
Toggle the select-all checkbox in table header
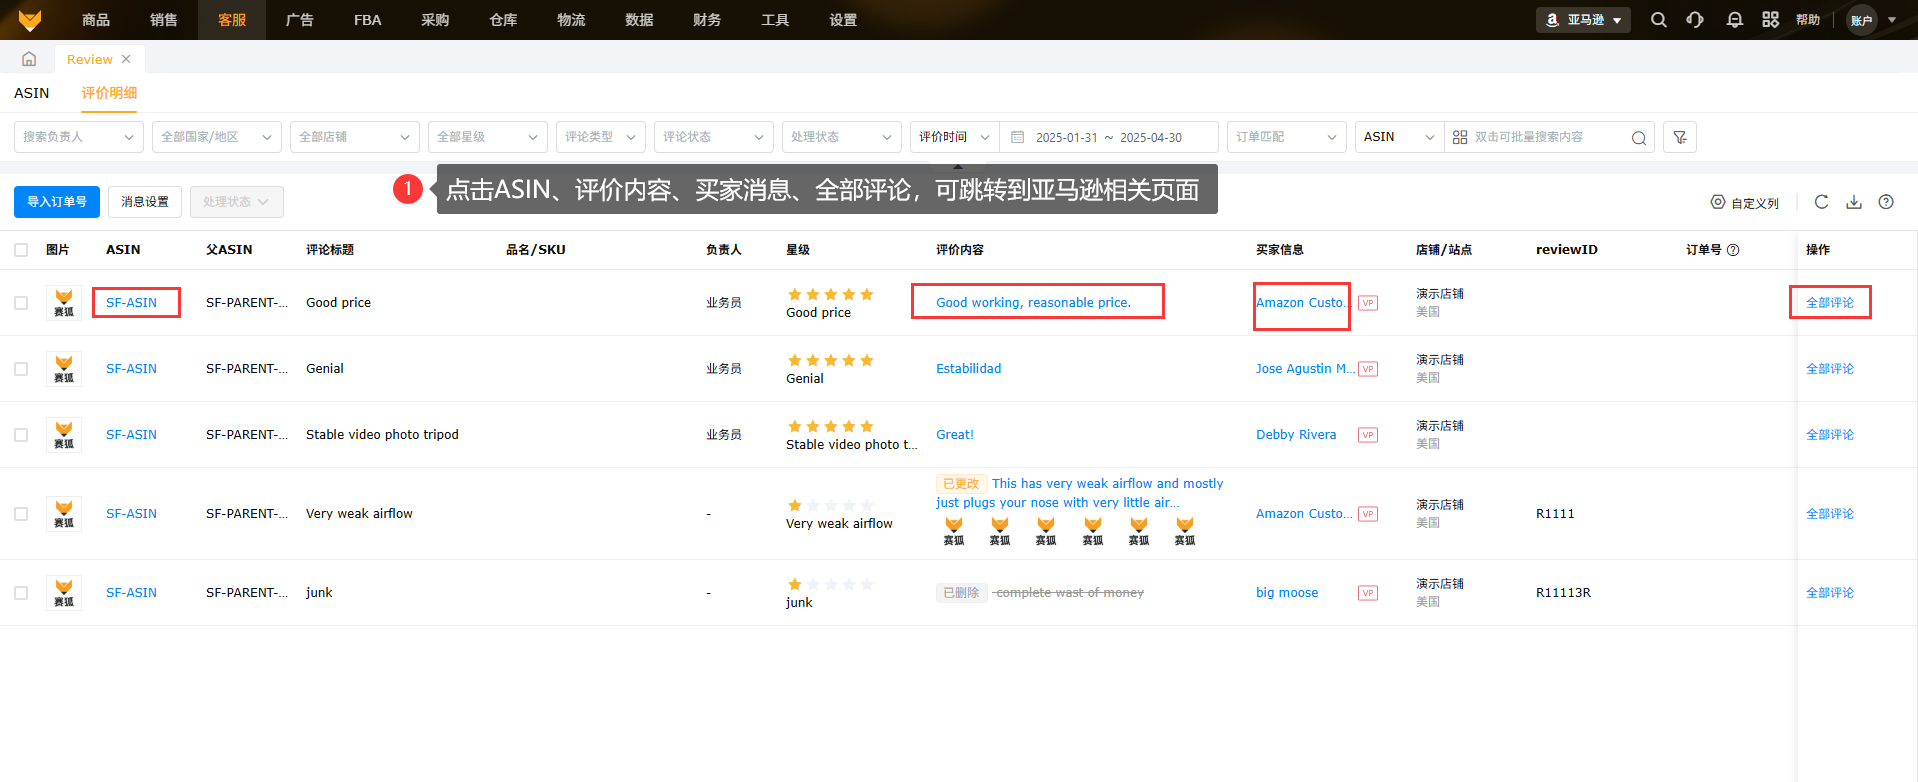click(21, 250)
